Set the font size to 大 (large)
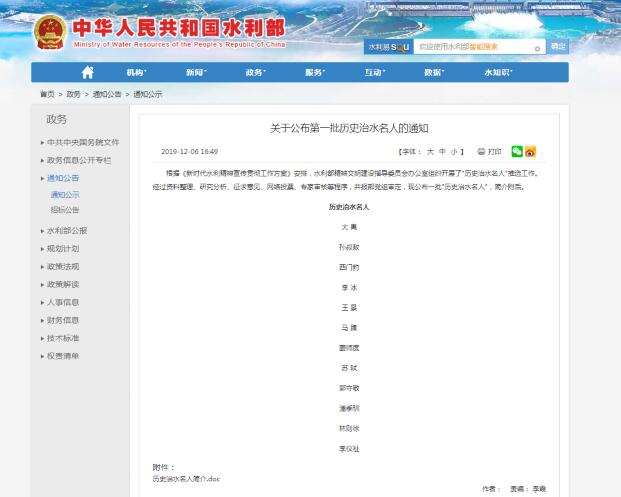 (x=430, y=152)
